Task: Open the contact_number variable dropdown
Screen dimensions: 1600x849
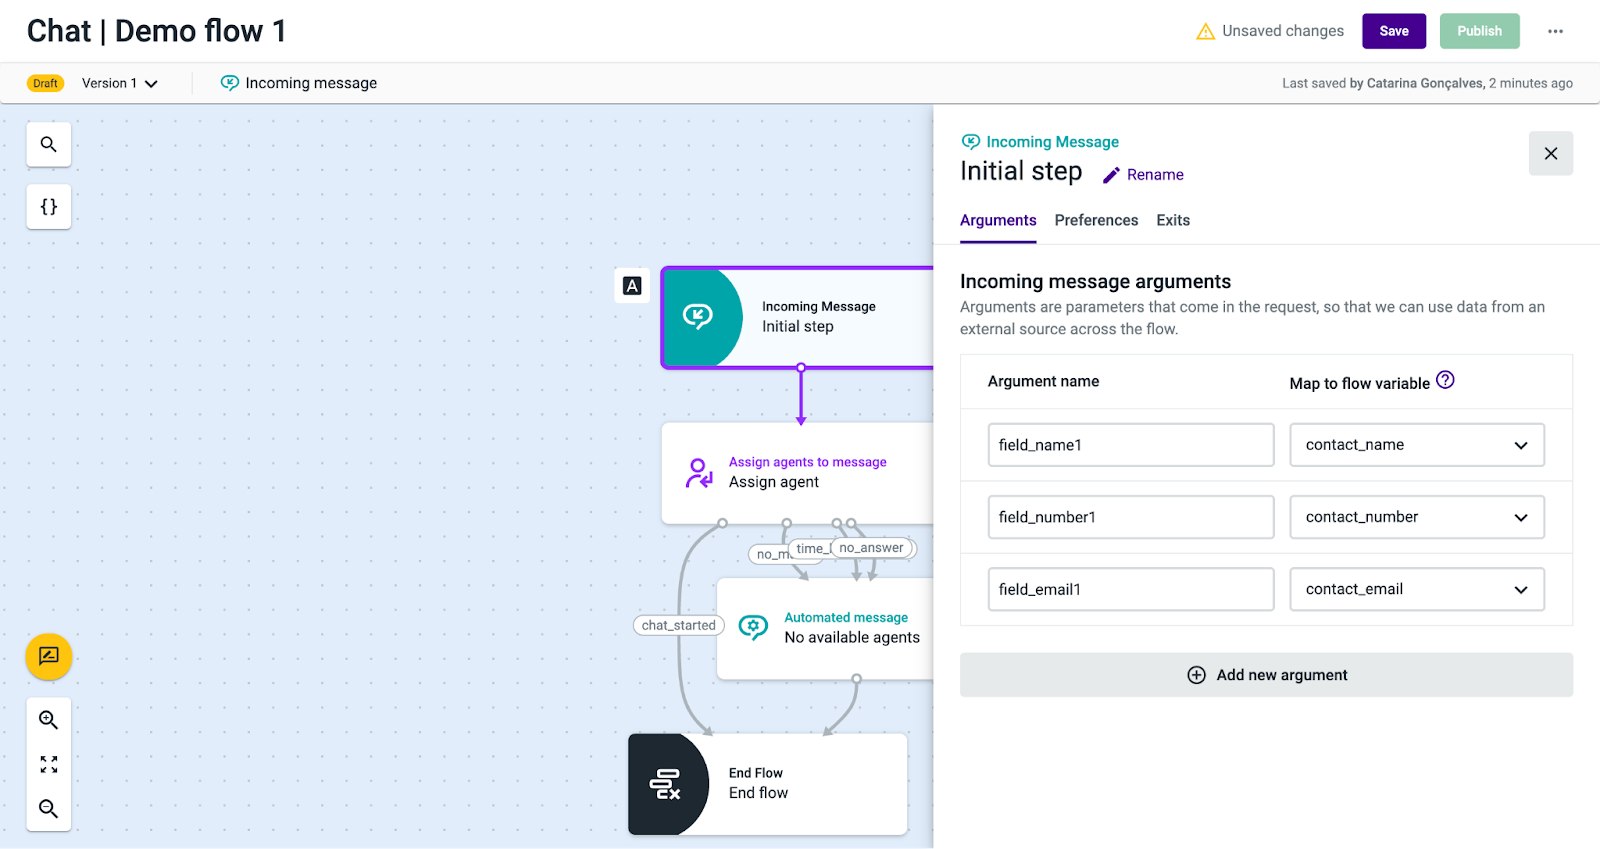Action: (1416, 517)
